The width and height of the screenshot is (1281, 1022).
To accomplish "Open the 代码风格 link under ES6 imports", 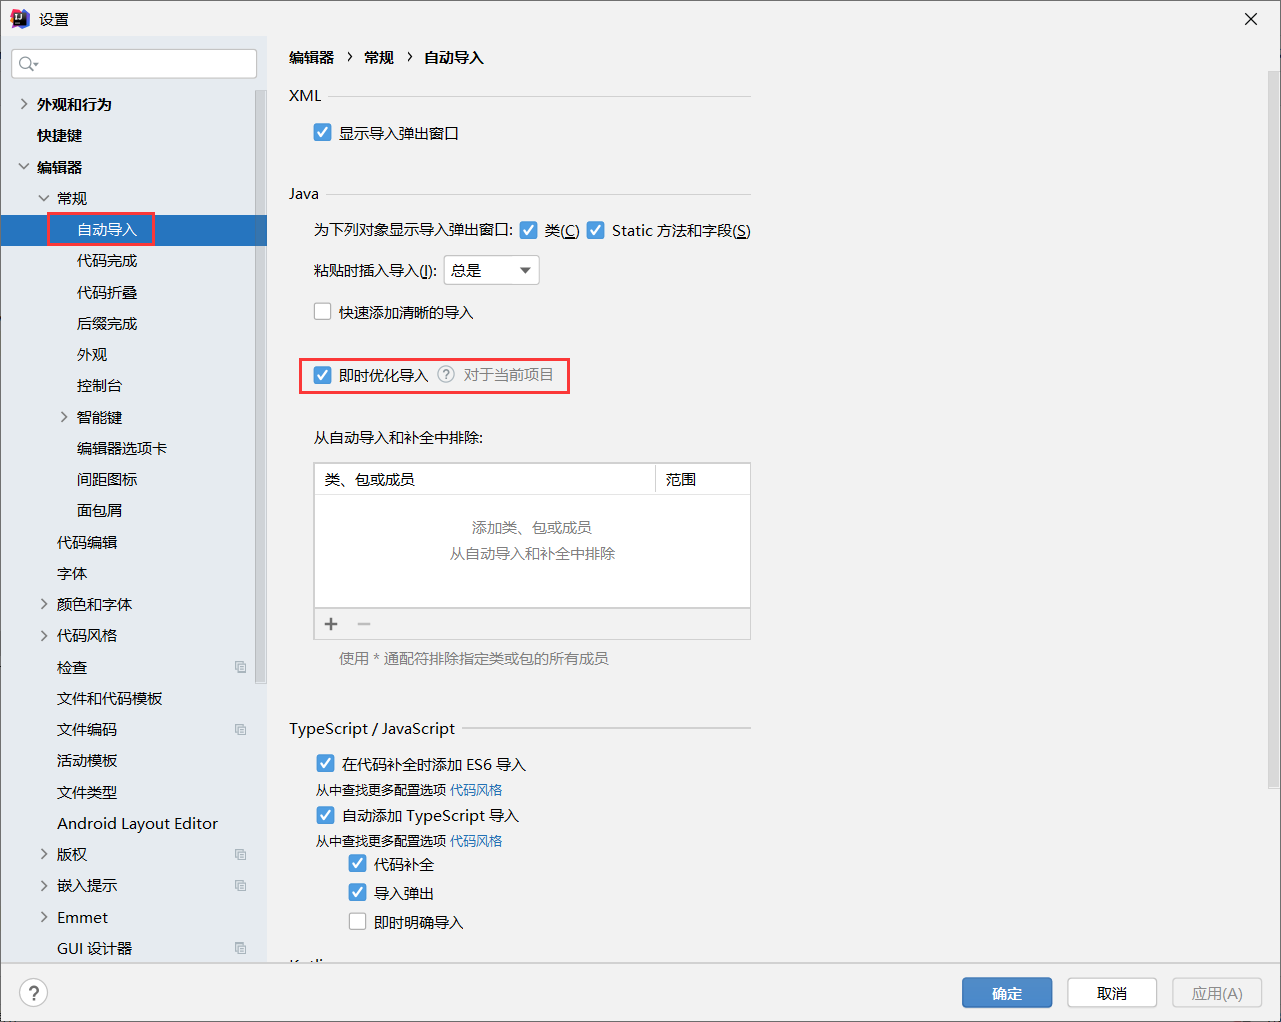I will click(x=477, y=790).
